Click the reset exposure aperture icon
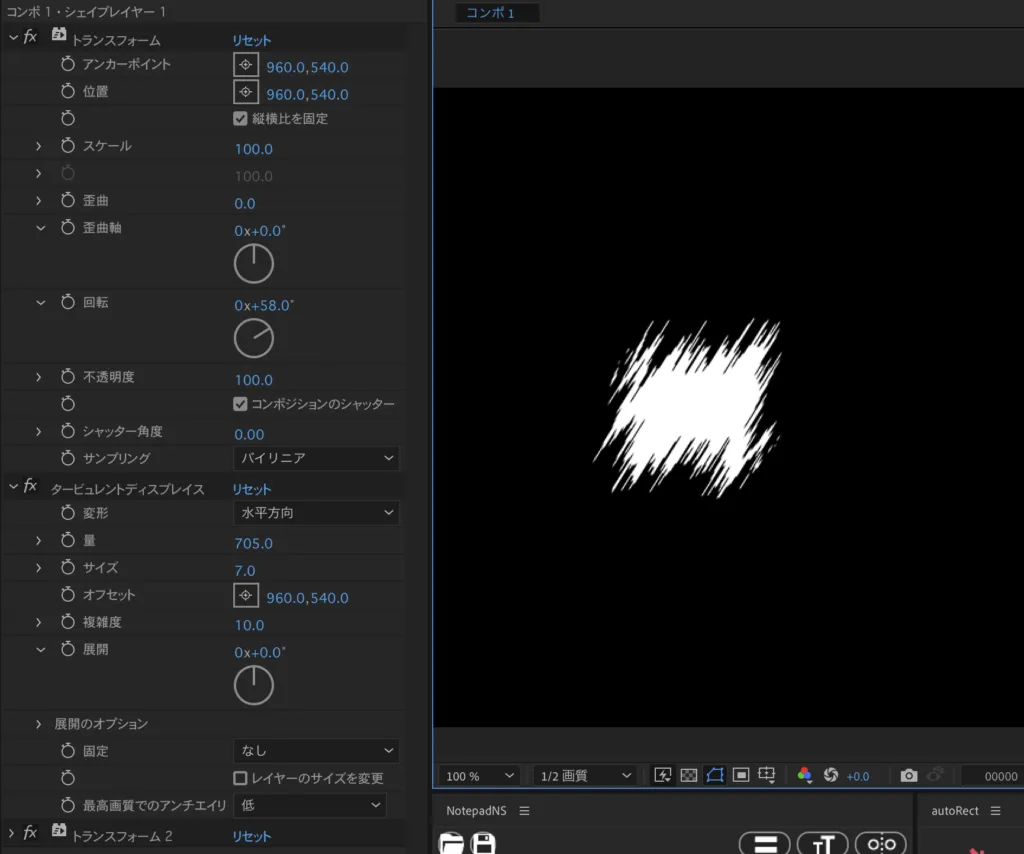The width and height of the screenshot is (1024, 854). pyautogui.click(x=830, y=775)
